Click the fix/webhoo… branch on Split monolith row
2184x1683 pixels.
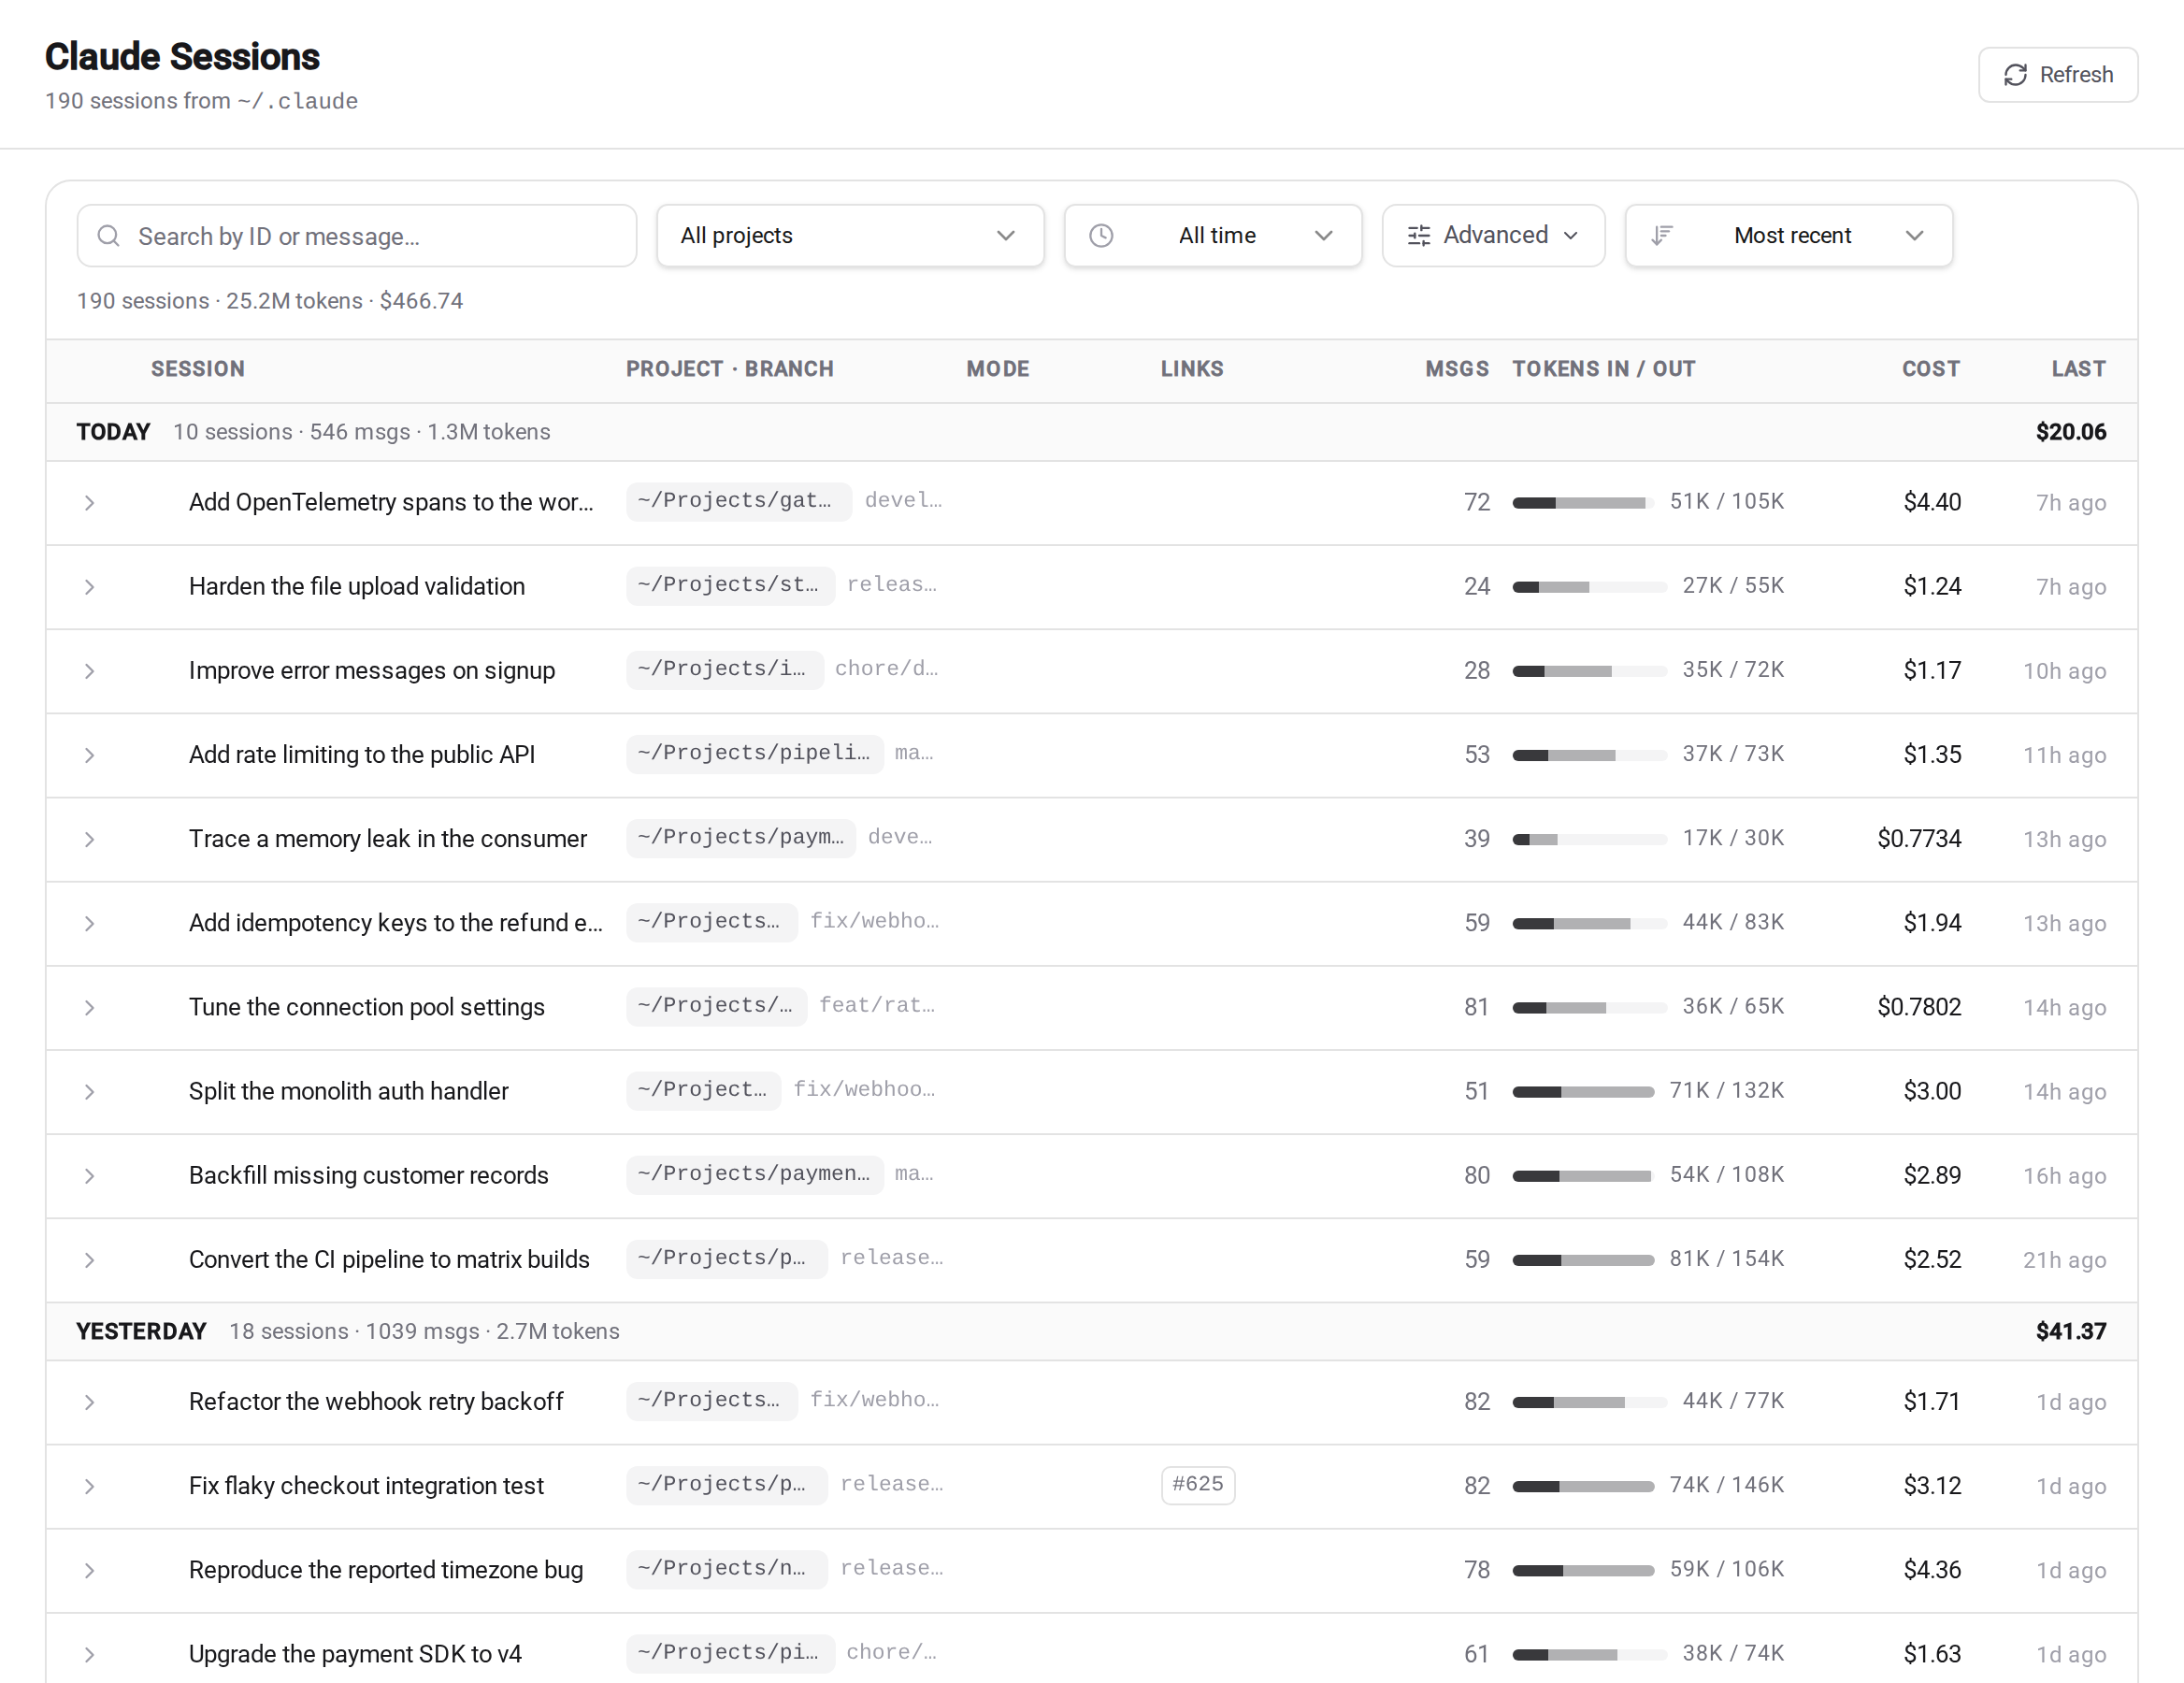pyautogui.click(x=864, y=1089)
